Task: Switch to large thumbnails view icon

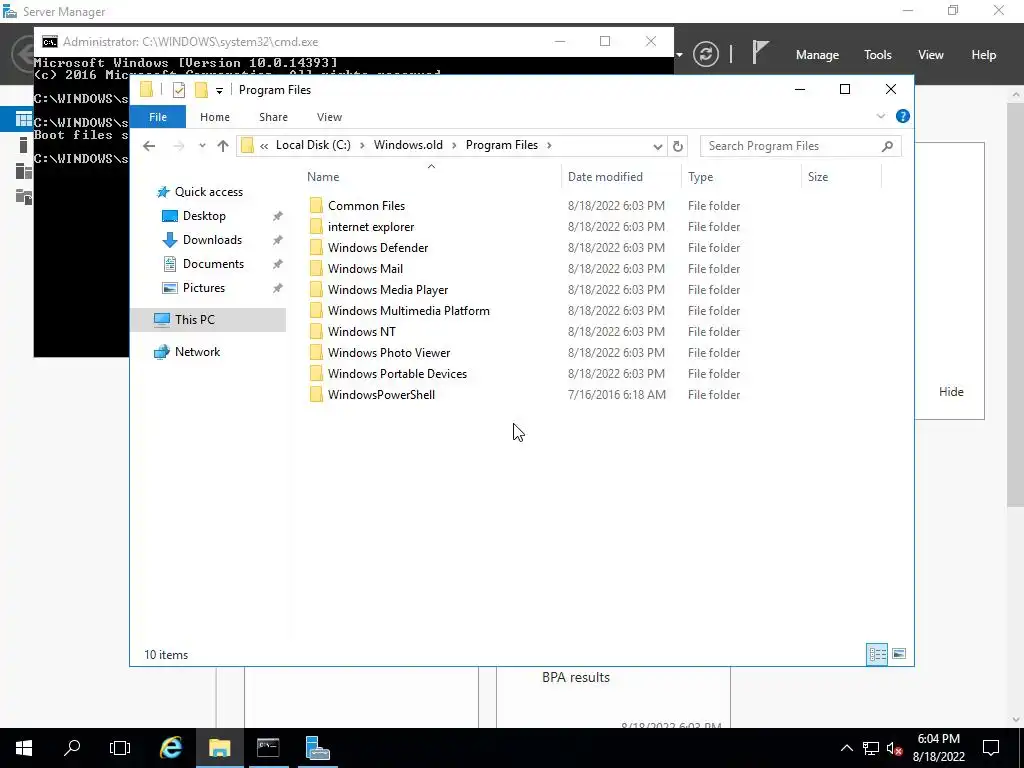Action: [899, 654]
